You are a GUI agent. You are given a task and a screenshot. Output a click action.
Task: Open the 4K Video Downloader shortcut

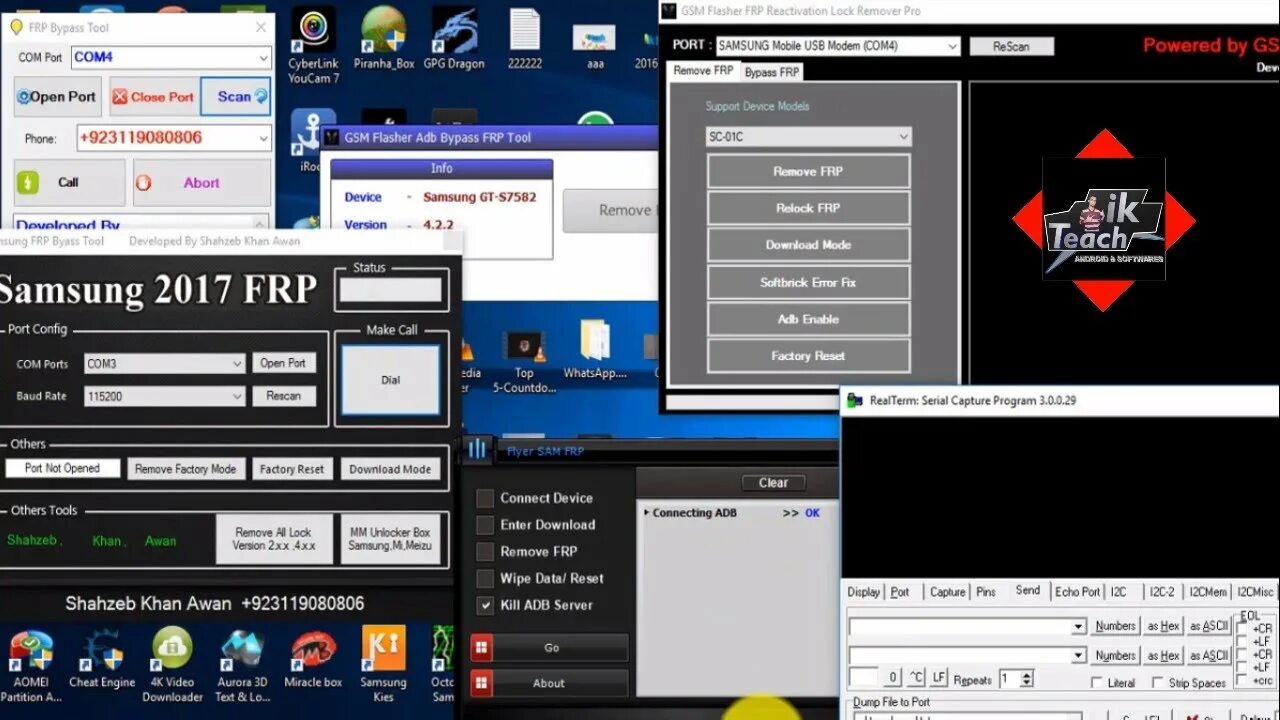coord(172,665)
